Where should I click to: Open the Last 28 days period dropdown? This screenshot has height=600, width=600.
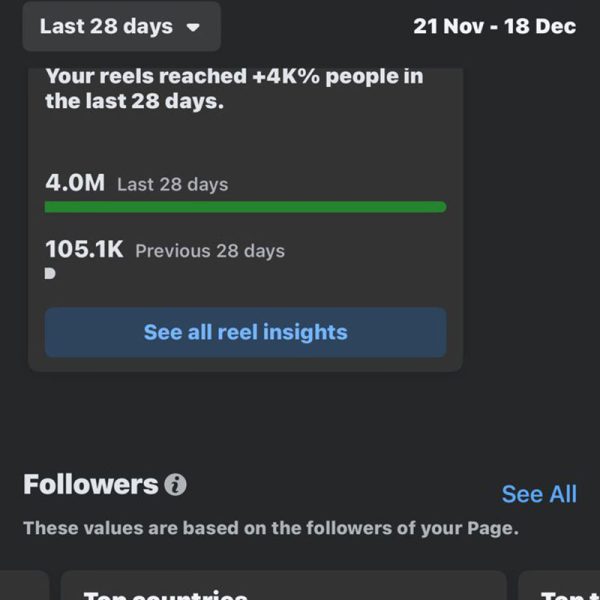(121, 26)
